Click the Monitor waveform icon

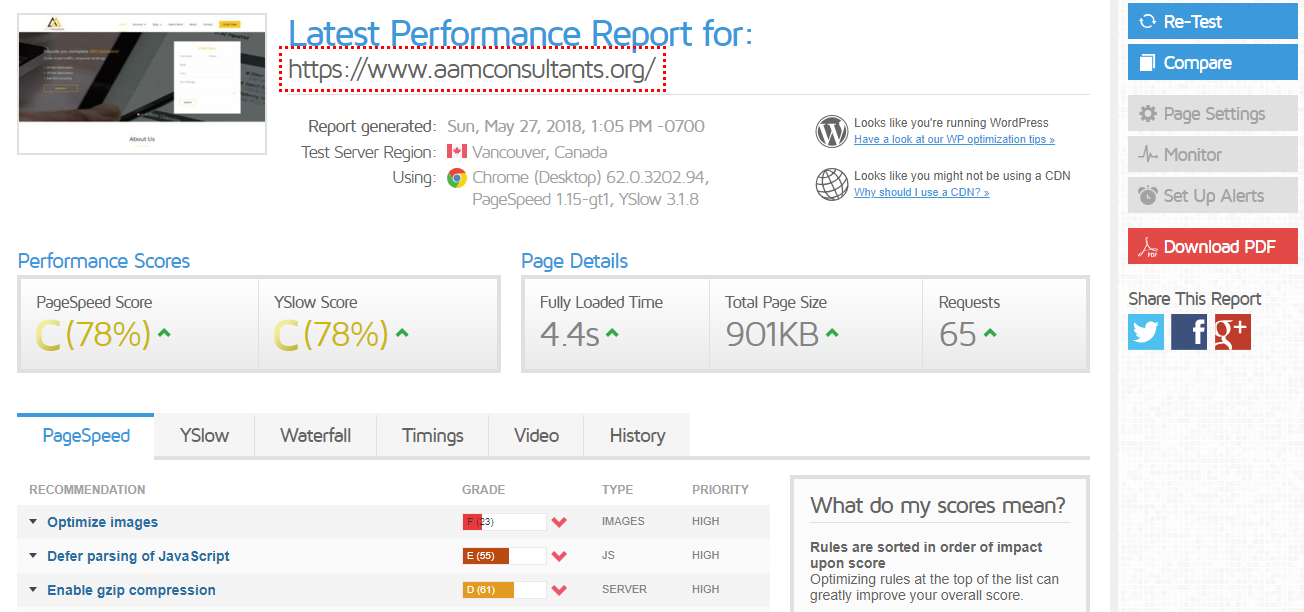pyautogui.click(x=1147, y=154)
